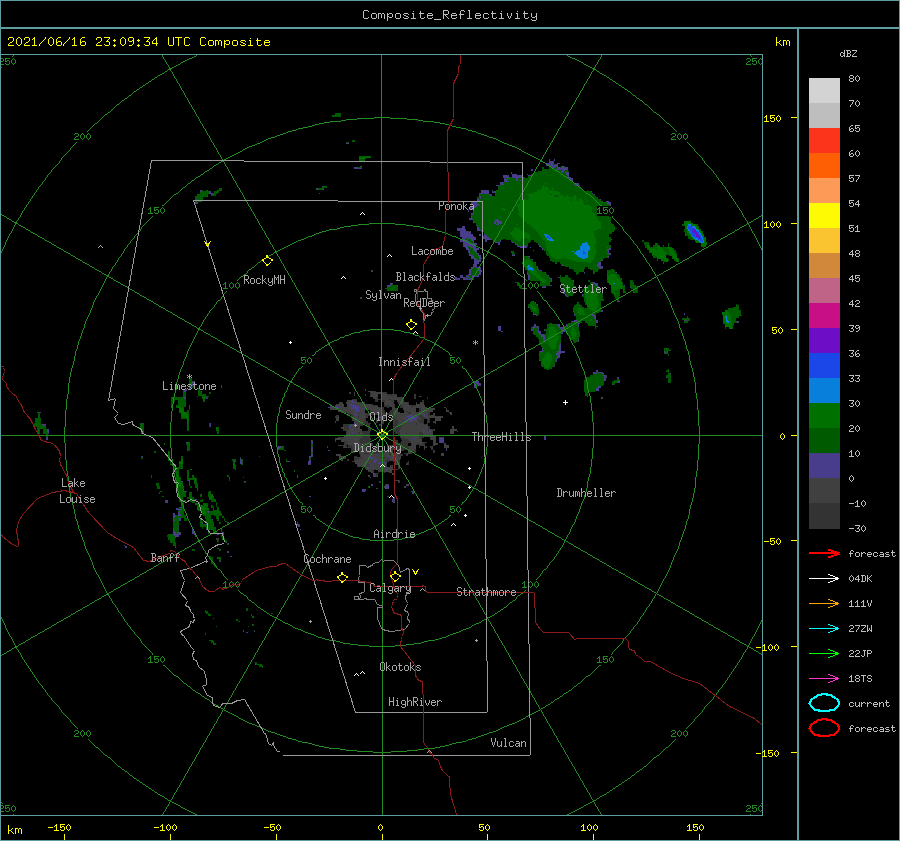Choose the green 22JP arrow icon

[x=824, y=653]
